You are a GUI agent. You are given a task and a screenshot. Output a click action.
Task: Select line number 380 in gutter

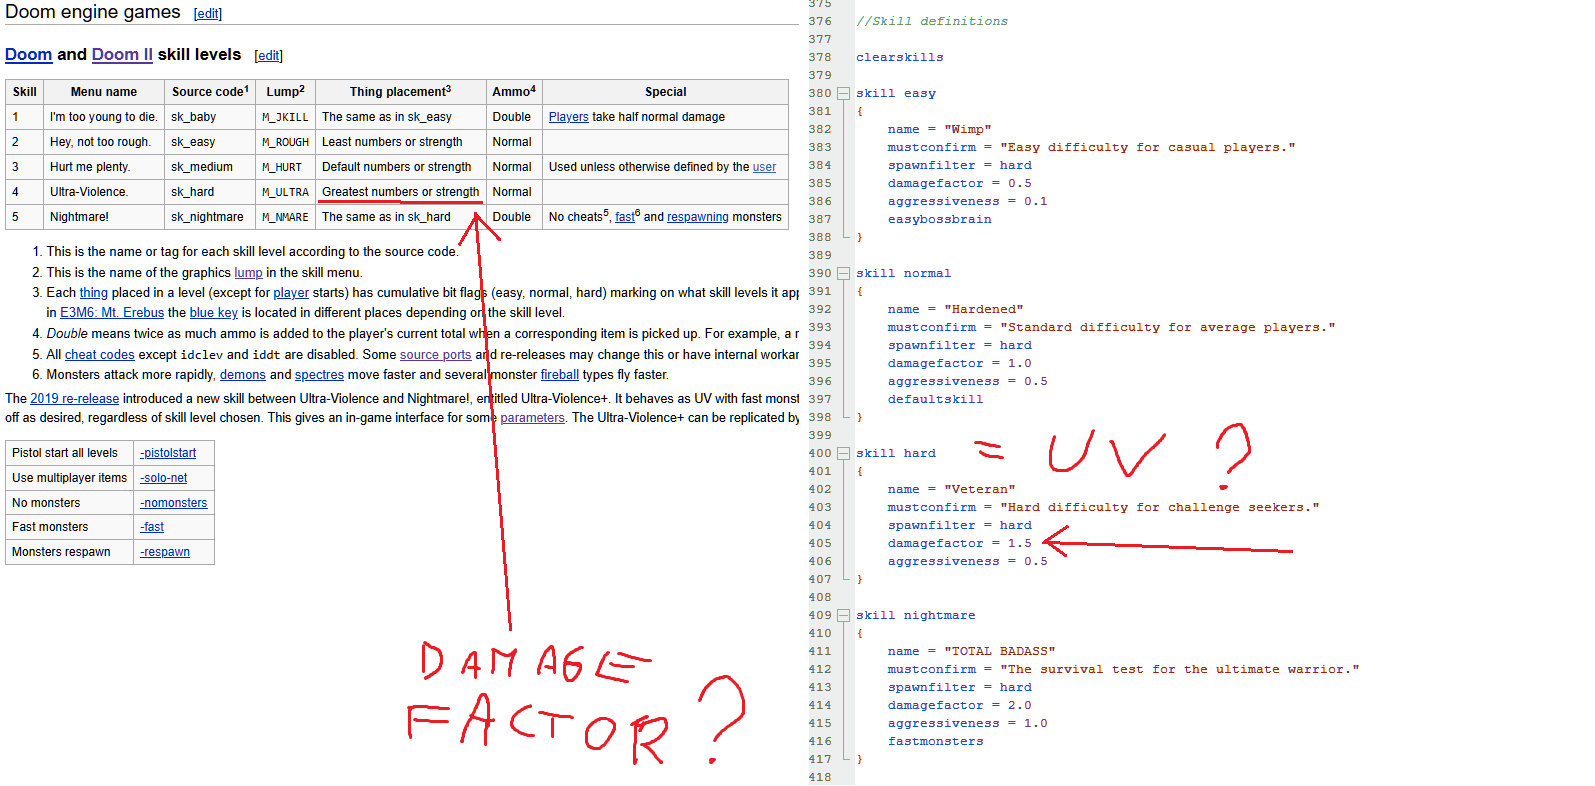pos(820,93)
